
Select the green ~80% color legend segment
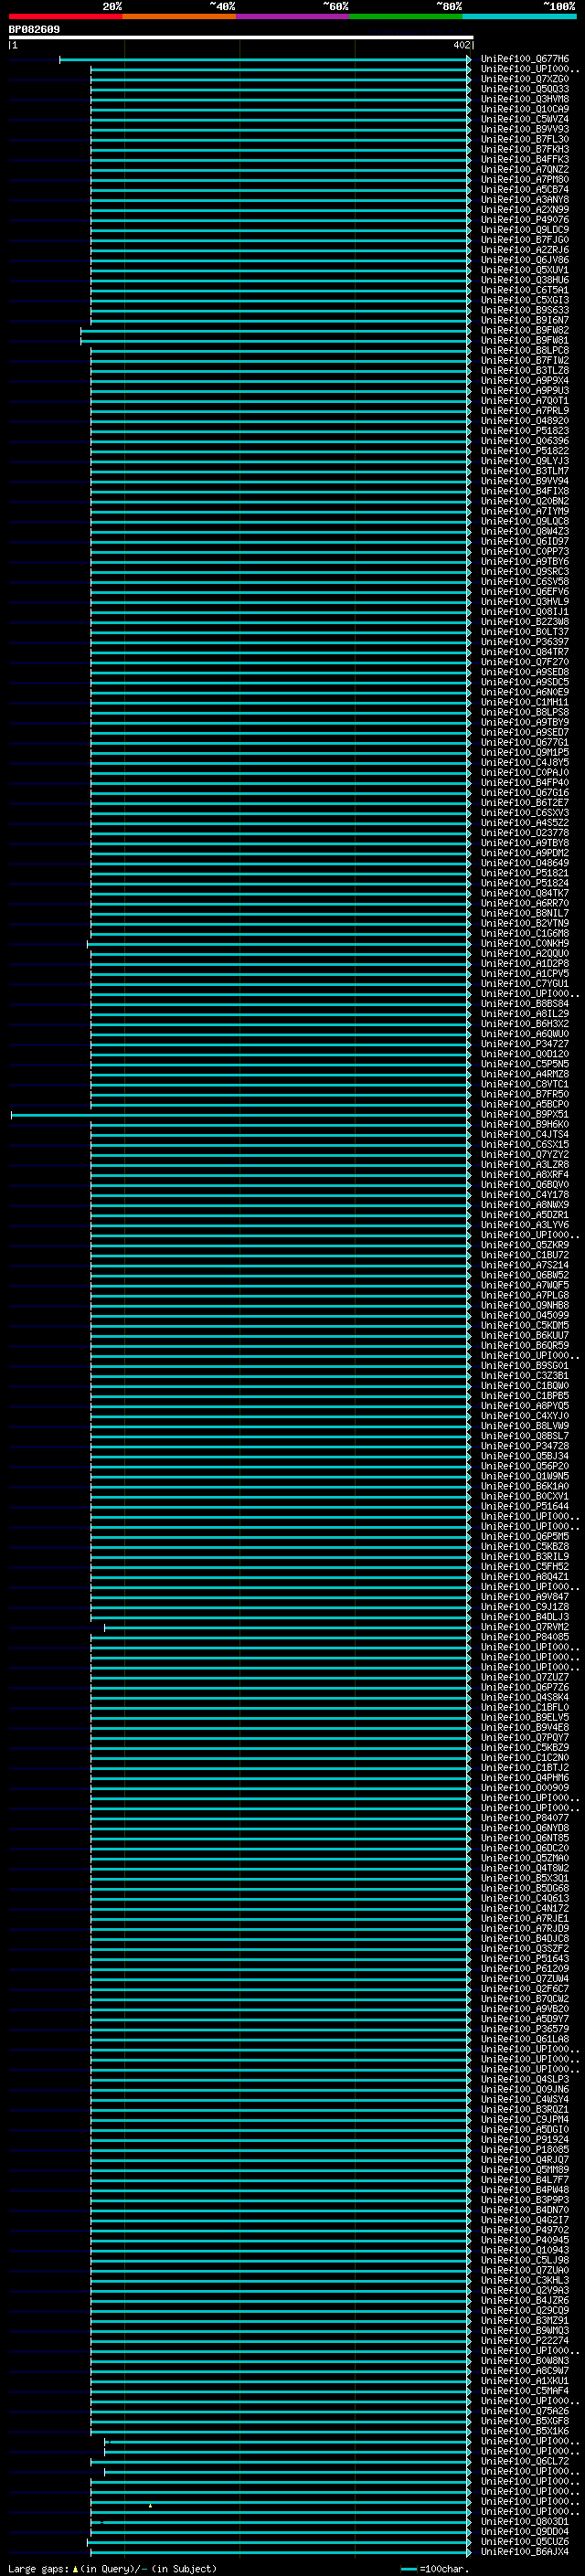406,16
